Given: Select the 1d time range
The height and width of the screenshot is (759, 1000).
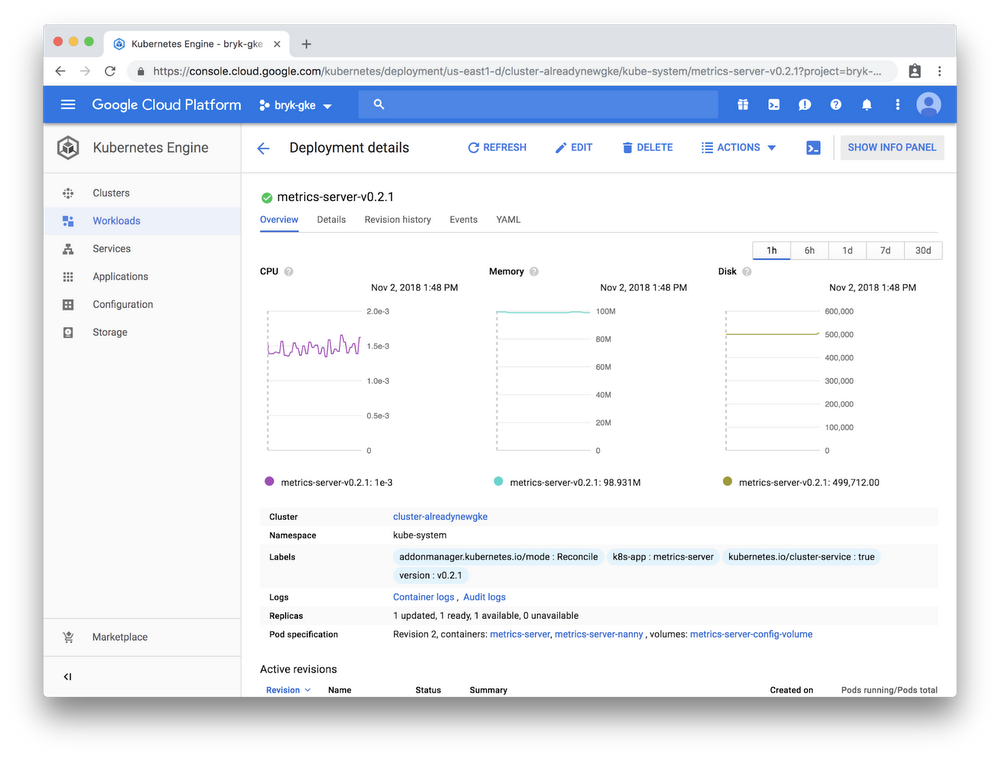Looking at the screenshot, I should point(848,250).
